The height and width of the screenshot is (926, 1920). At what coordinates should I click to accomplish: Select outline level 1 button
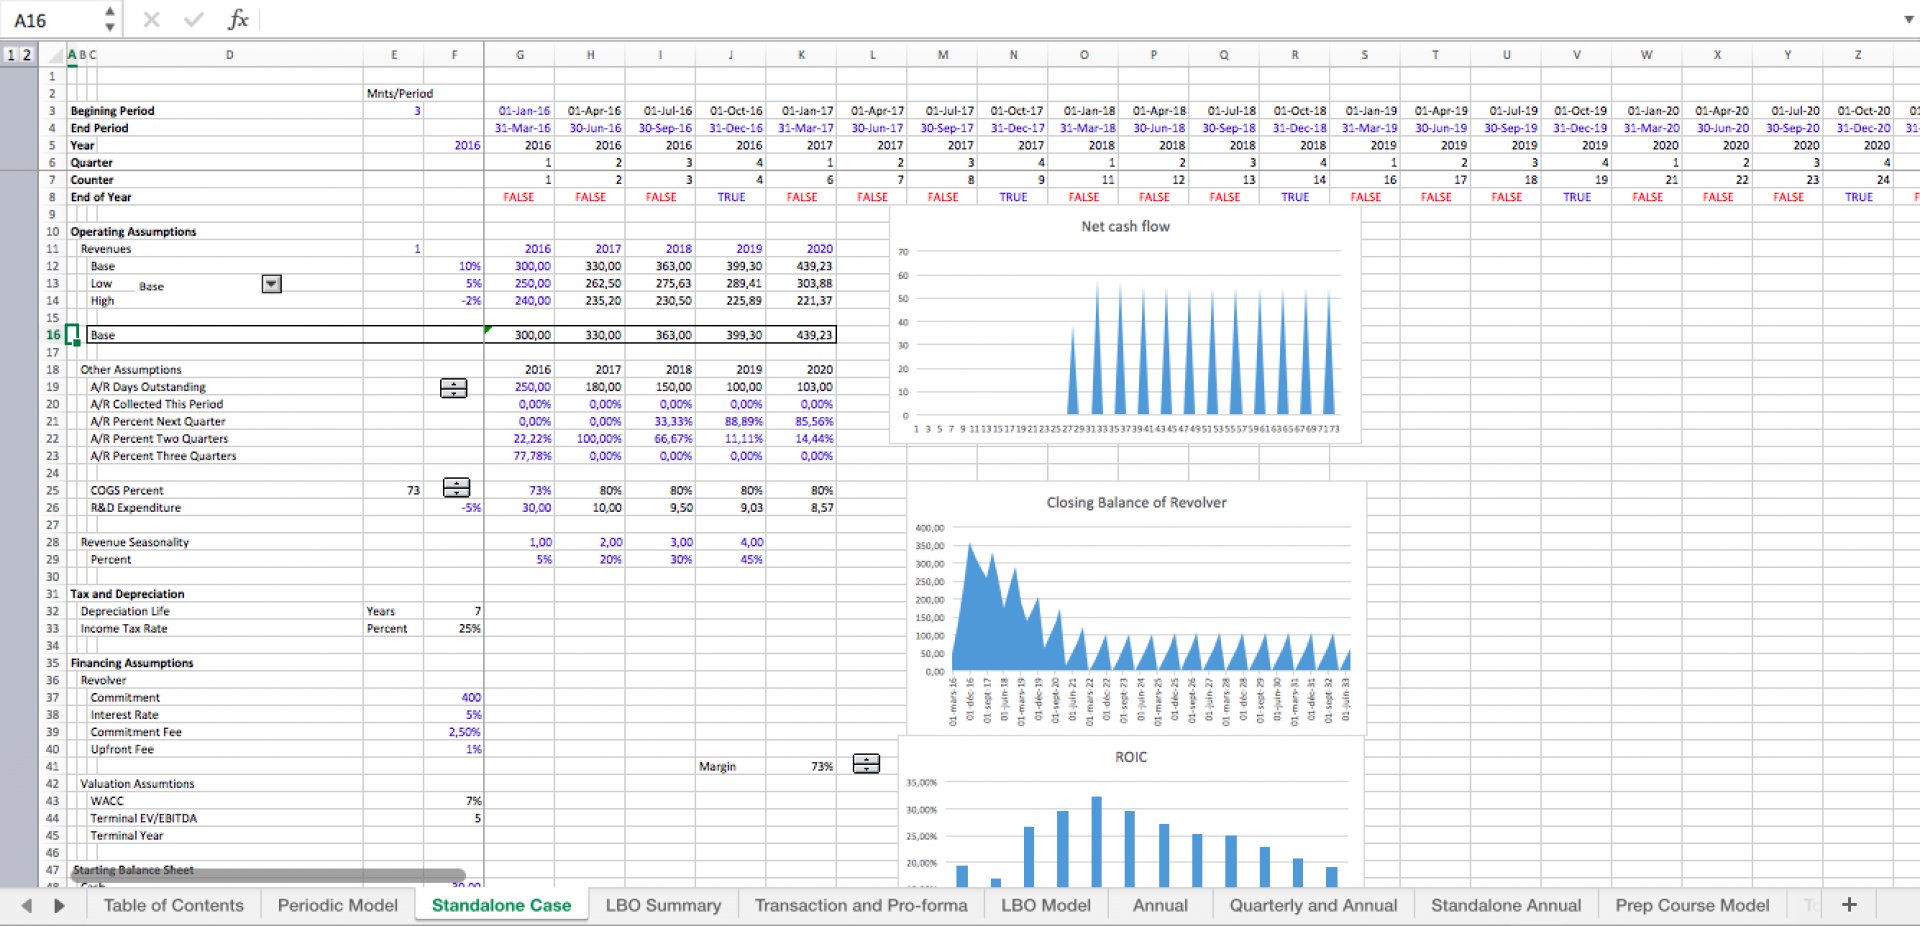pyautogui.click(x=11, y=55)
